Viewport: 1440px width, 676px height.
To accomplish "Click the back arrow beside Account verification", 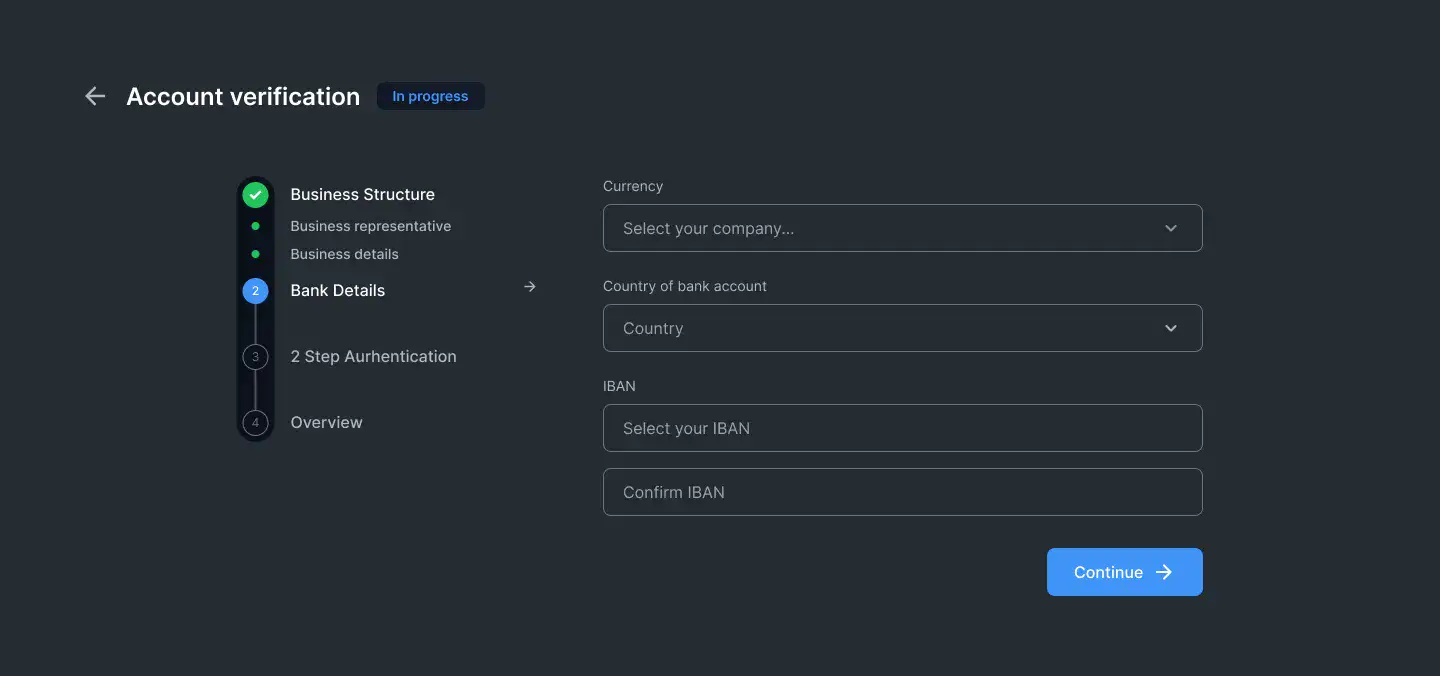I will [x=95, y=96].
